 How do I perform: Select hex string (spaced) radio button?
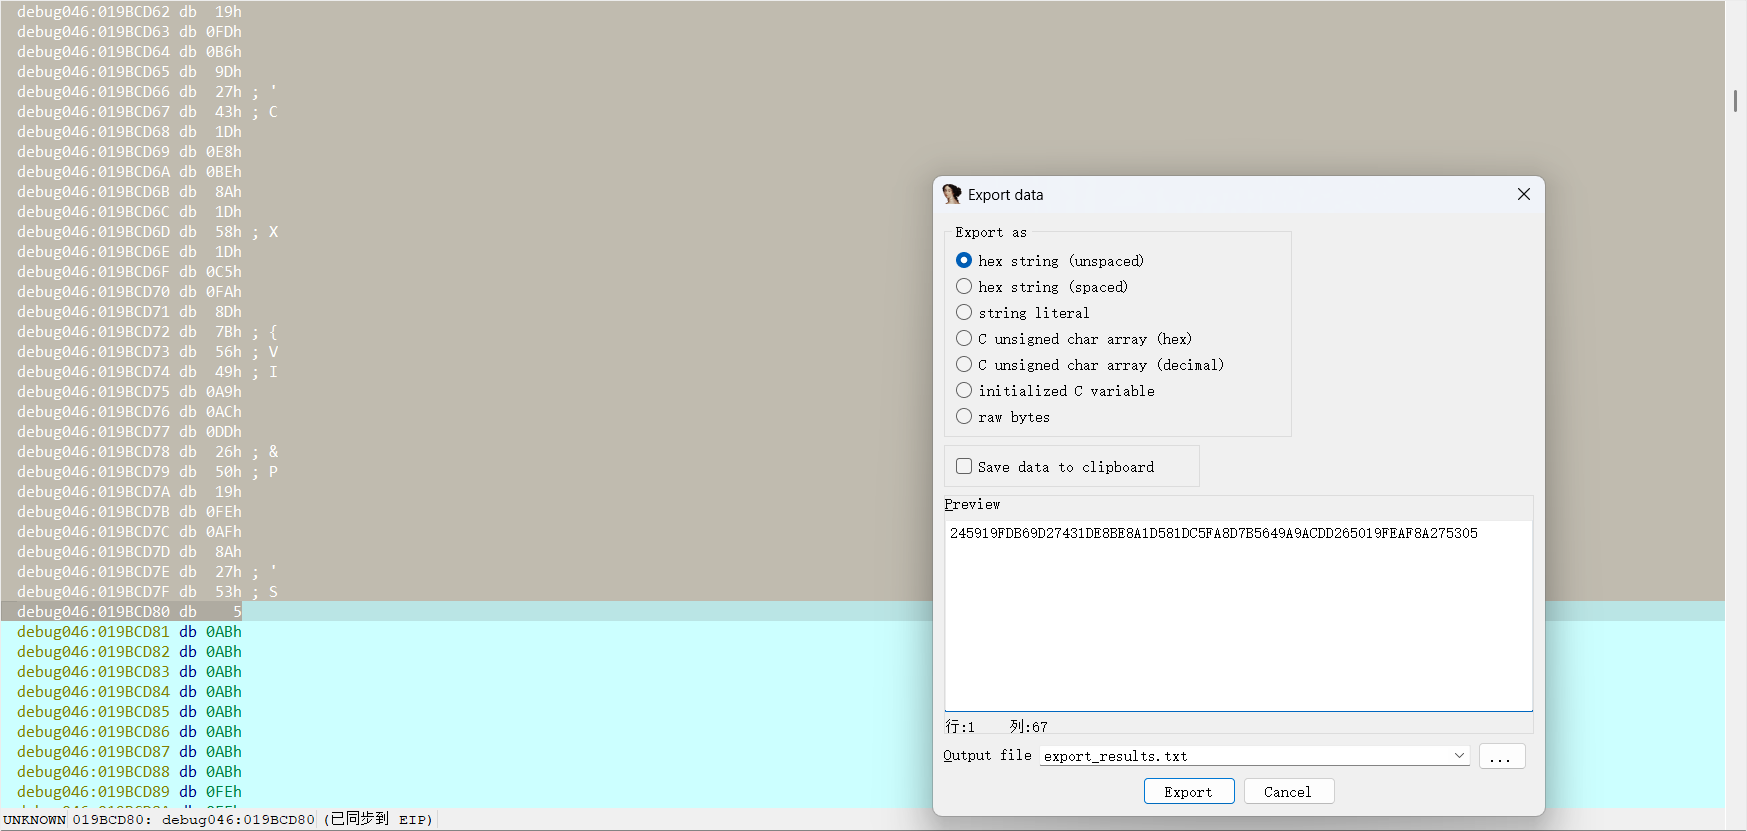pyautogui.click(x=964, y=286)
